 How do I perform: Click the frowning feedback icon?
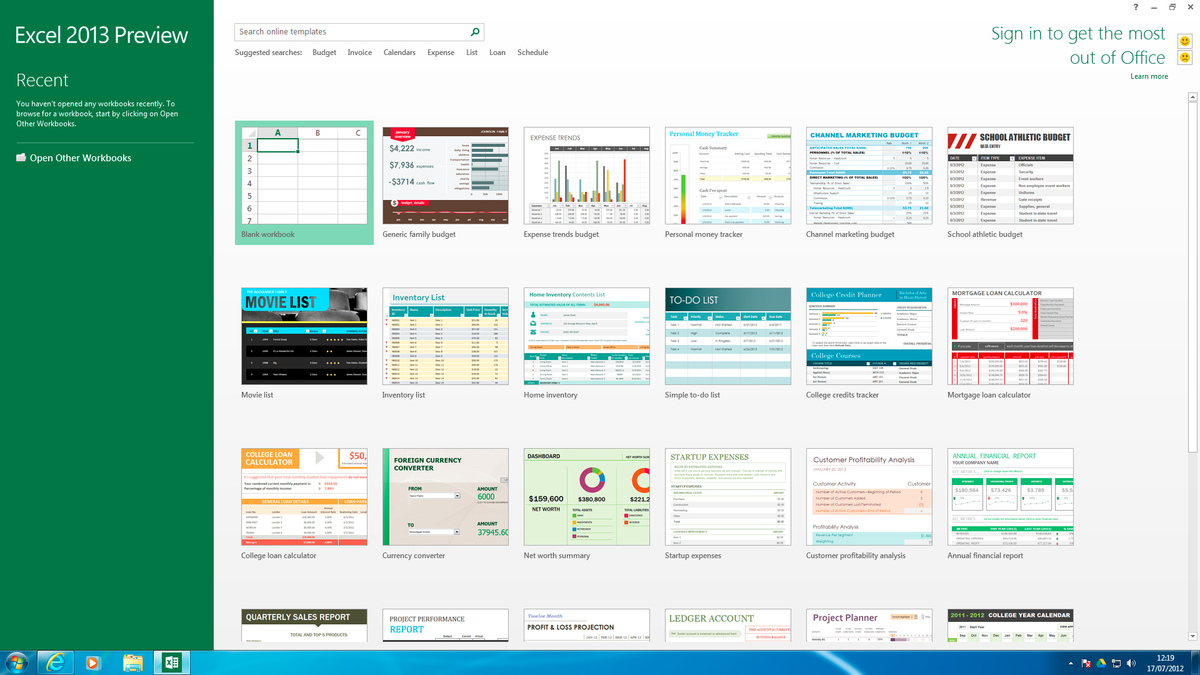pos(1185,59)
